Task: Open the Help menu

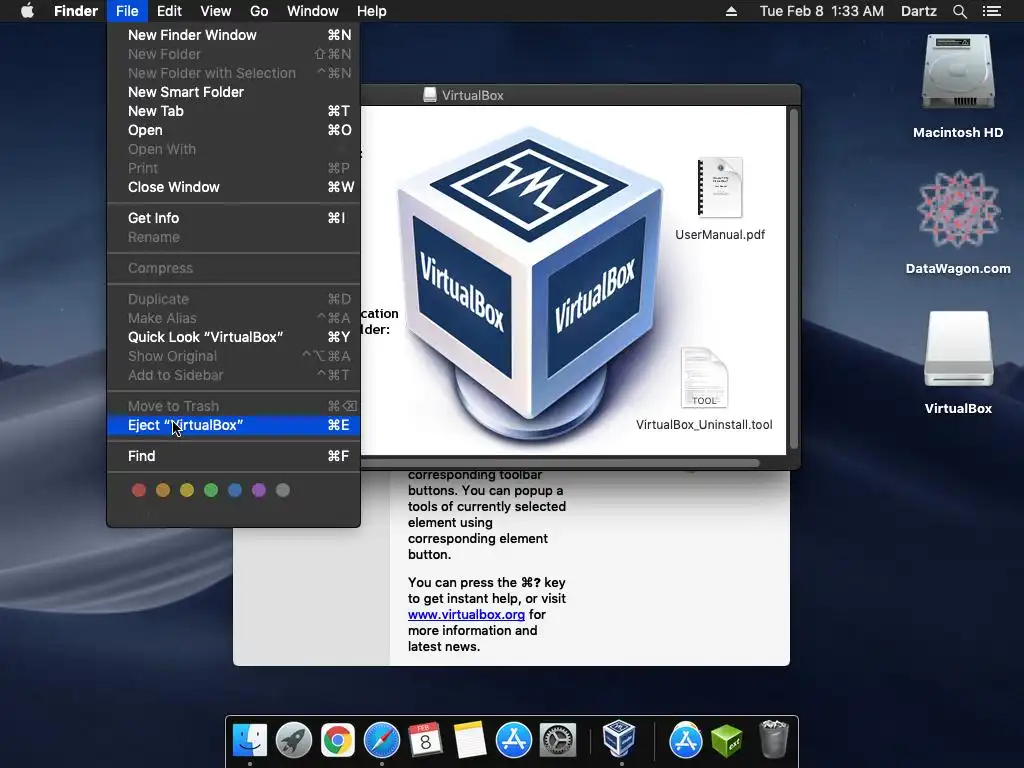Action: pos(372,11)
